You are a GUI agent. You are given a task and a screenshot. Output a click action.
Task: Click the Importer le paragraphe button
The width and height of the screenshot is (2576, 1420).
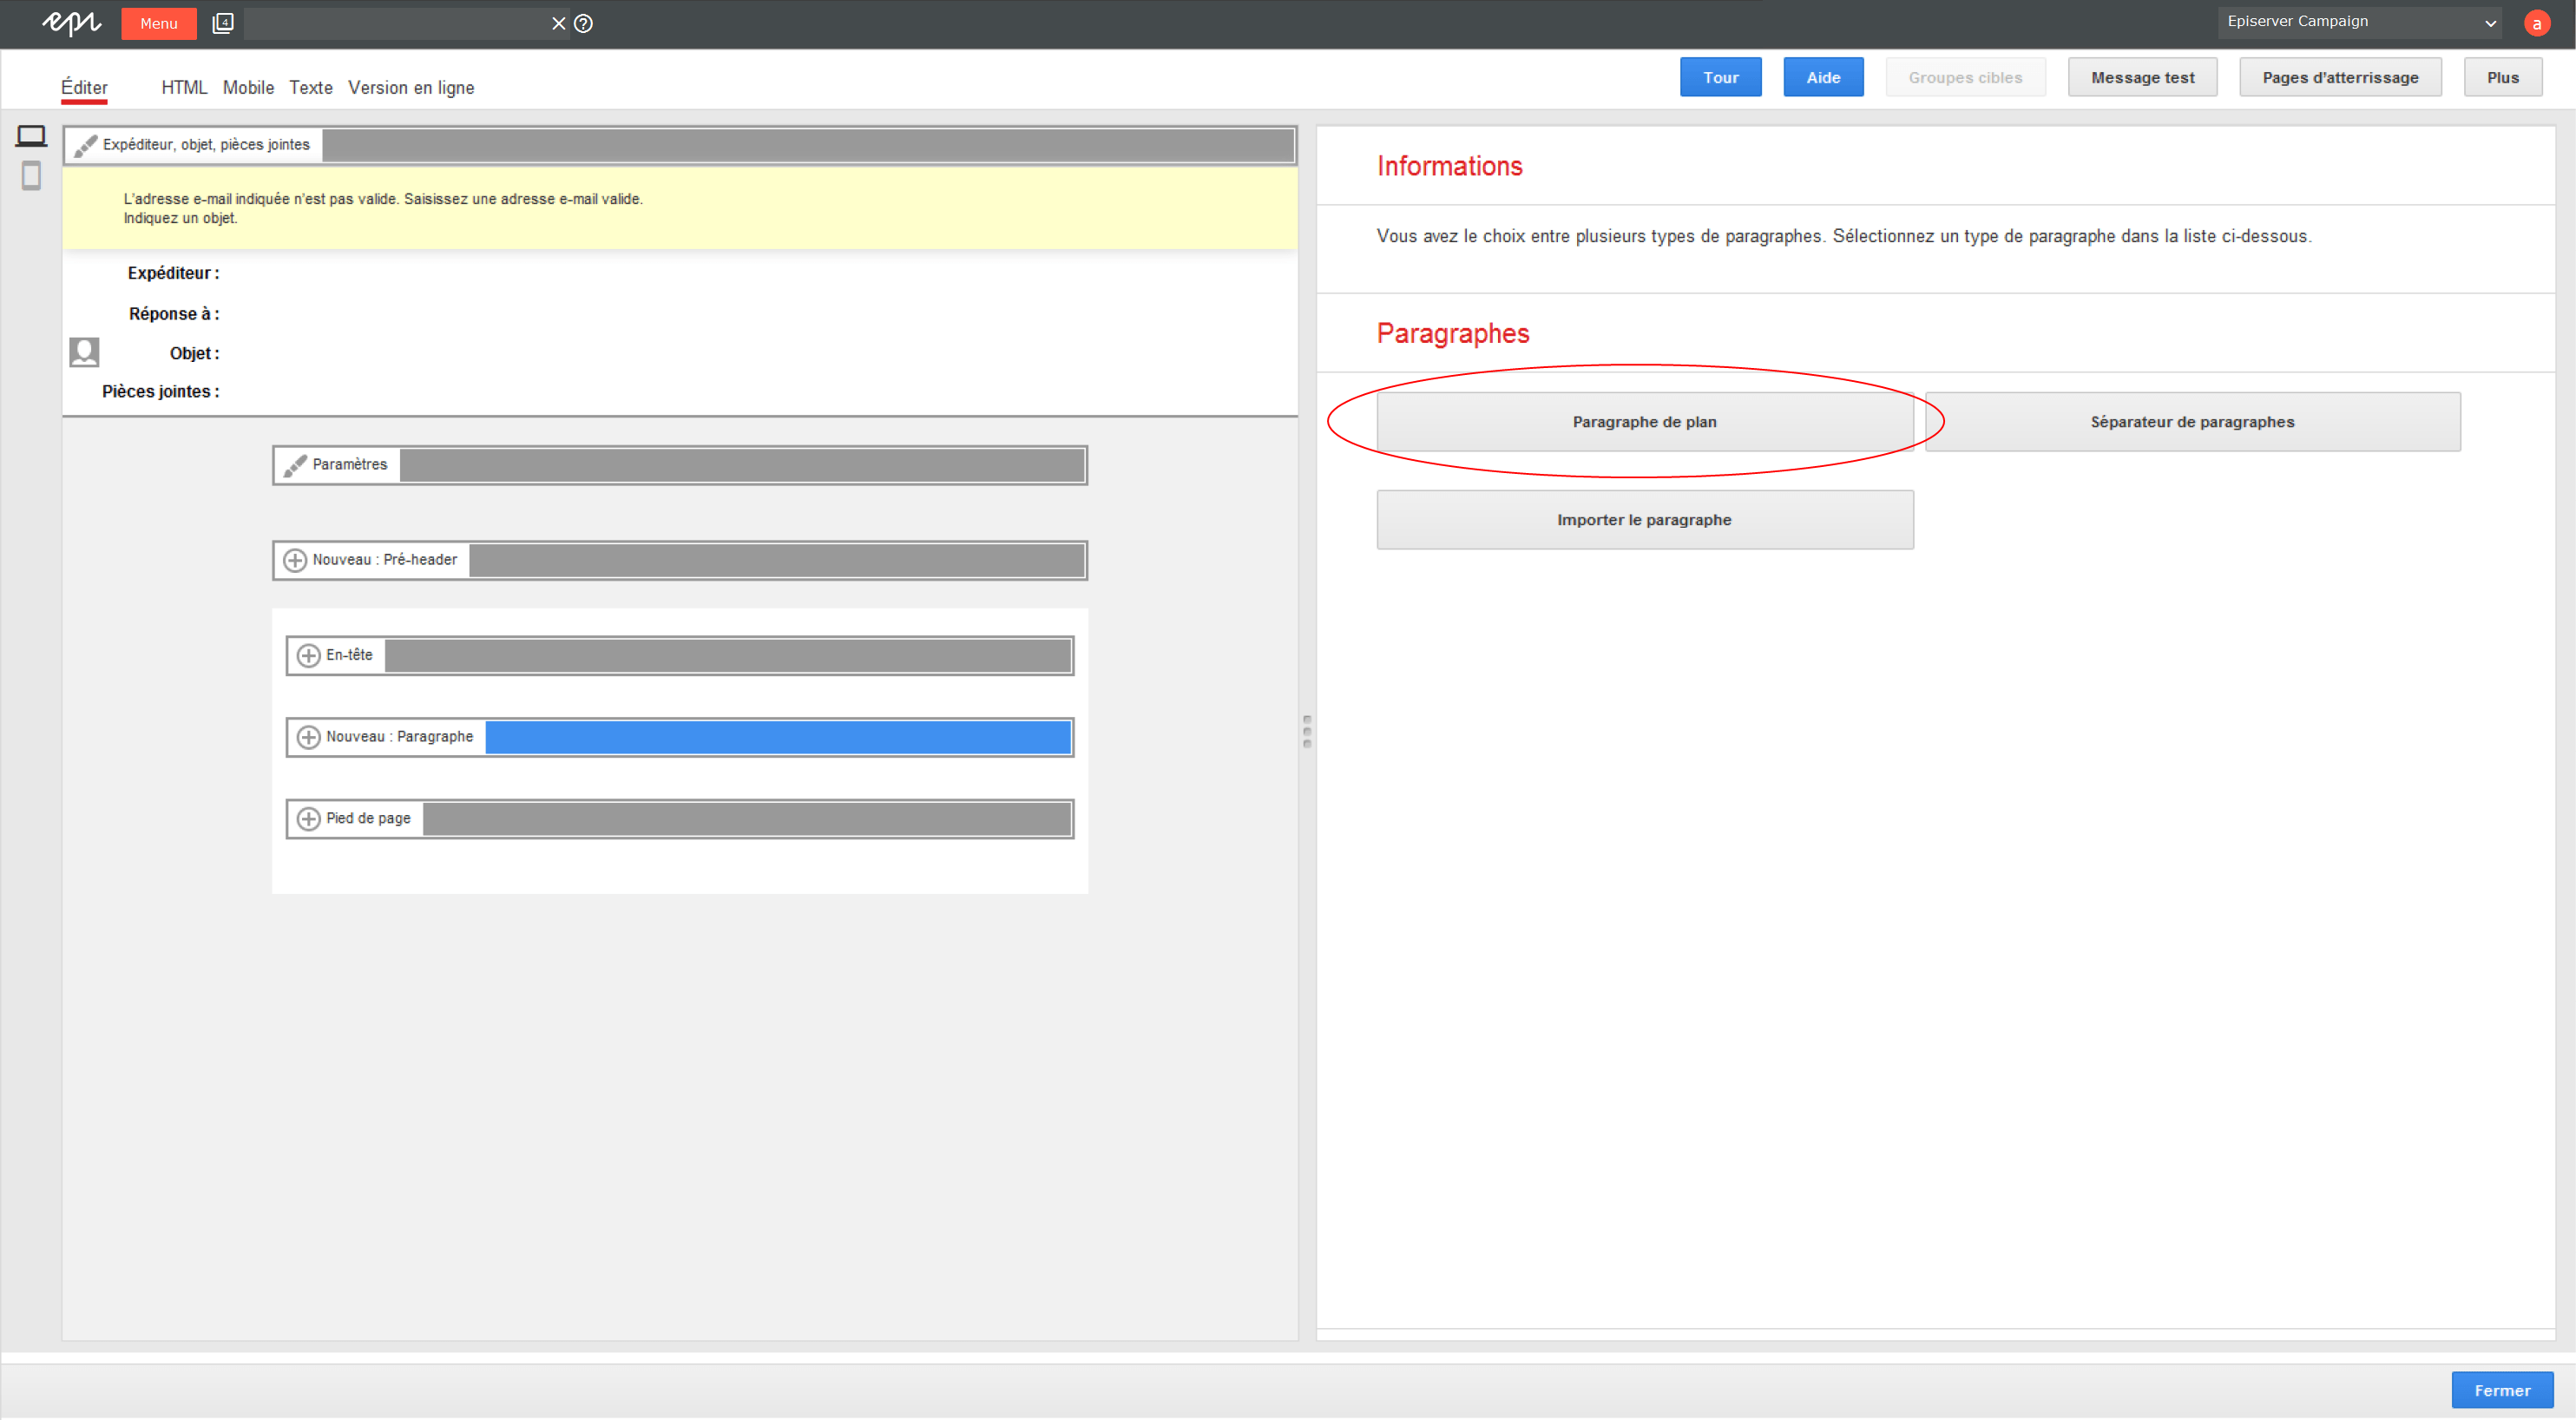[1645, 517]
